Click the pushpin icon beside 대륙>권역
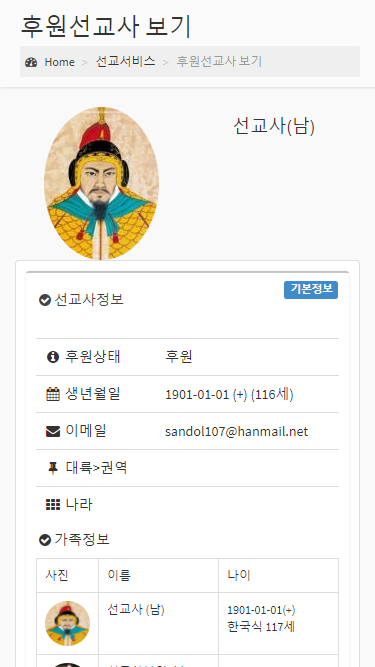Image resolution: width=375 pixels, height=667 pixels. tap(53, 468)
